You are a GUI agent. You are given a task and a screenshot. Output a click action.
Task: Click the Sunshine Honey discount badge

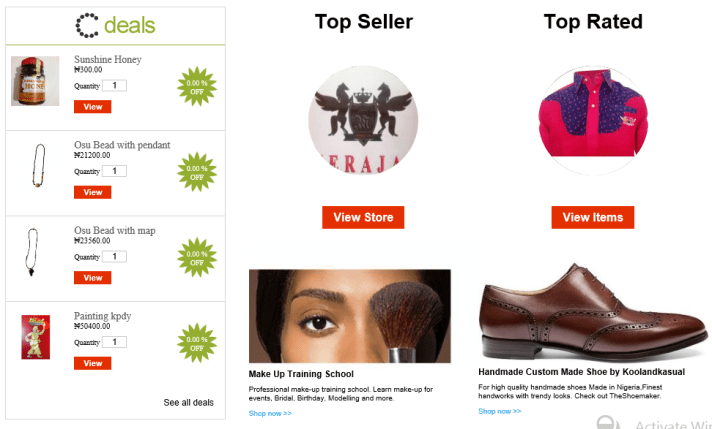pyautogui.click(x=197, y=87)
